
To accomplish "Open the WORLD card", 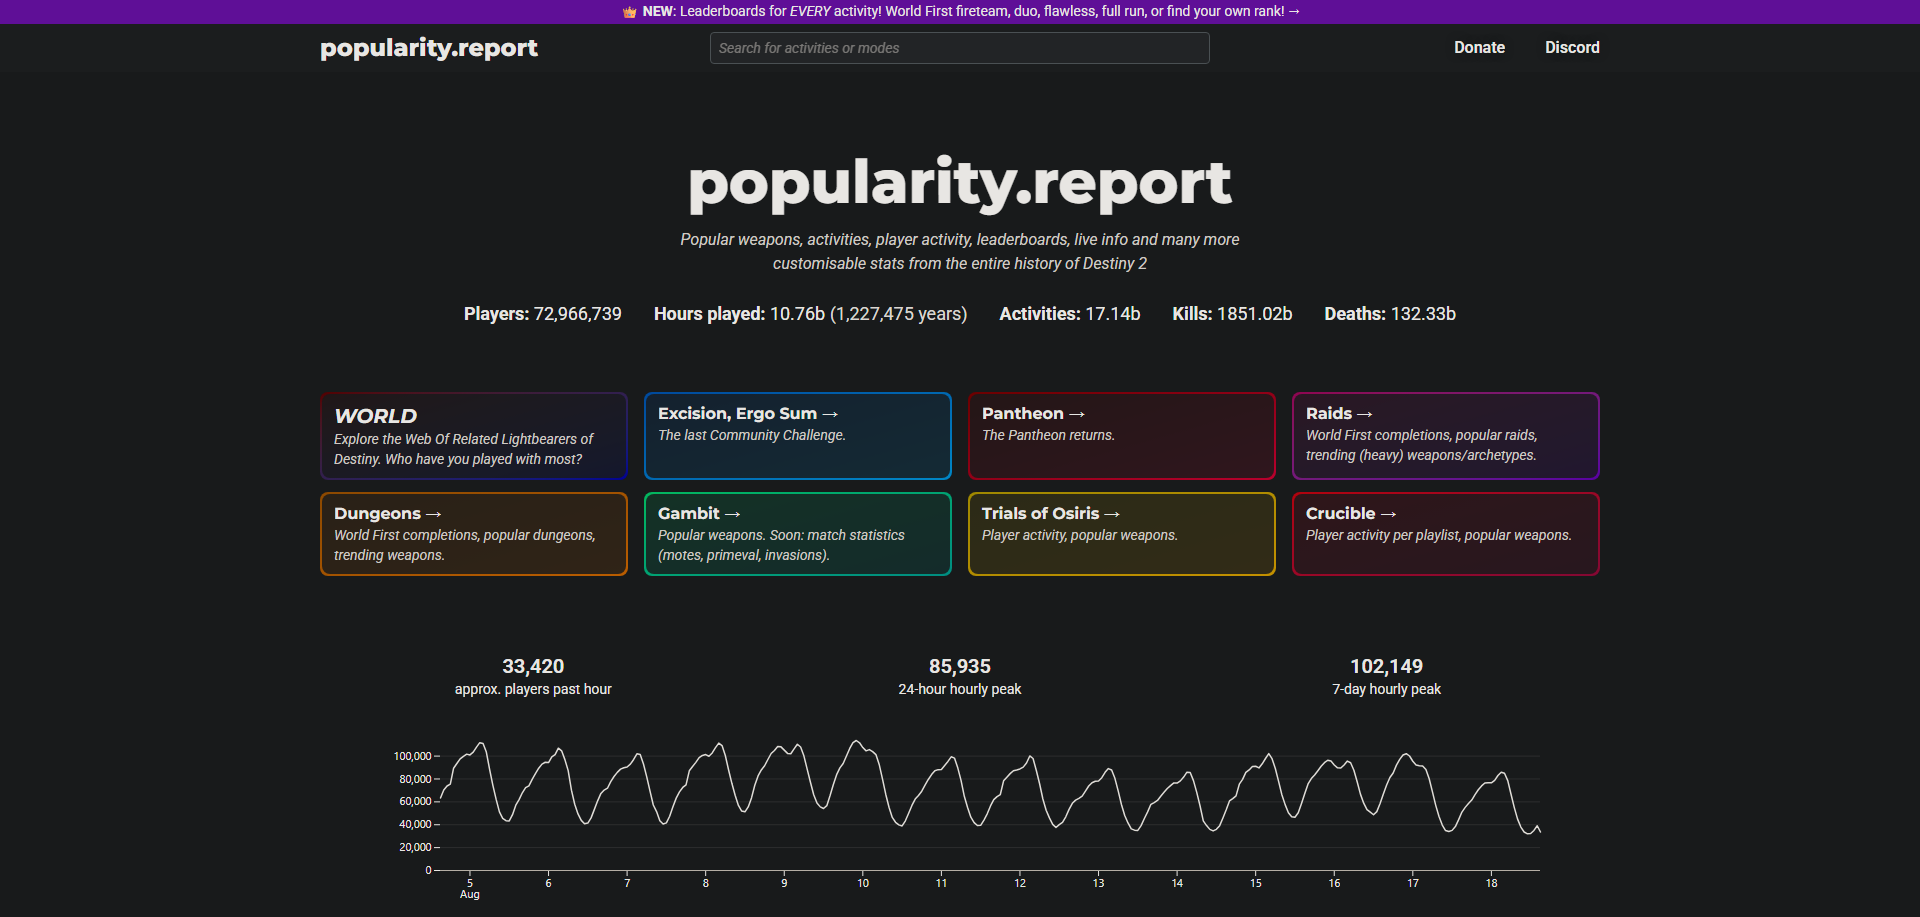I will 474,436.
